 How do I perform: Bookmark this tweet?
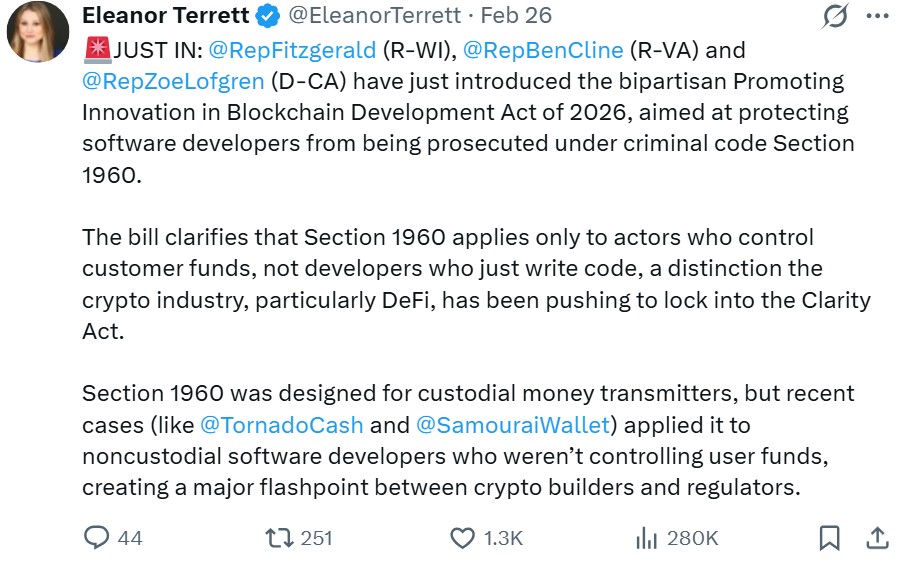point(829,538)
